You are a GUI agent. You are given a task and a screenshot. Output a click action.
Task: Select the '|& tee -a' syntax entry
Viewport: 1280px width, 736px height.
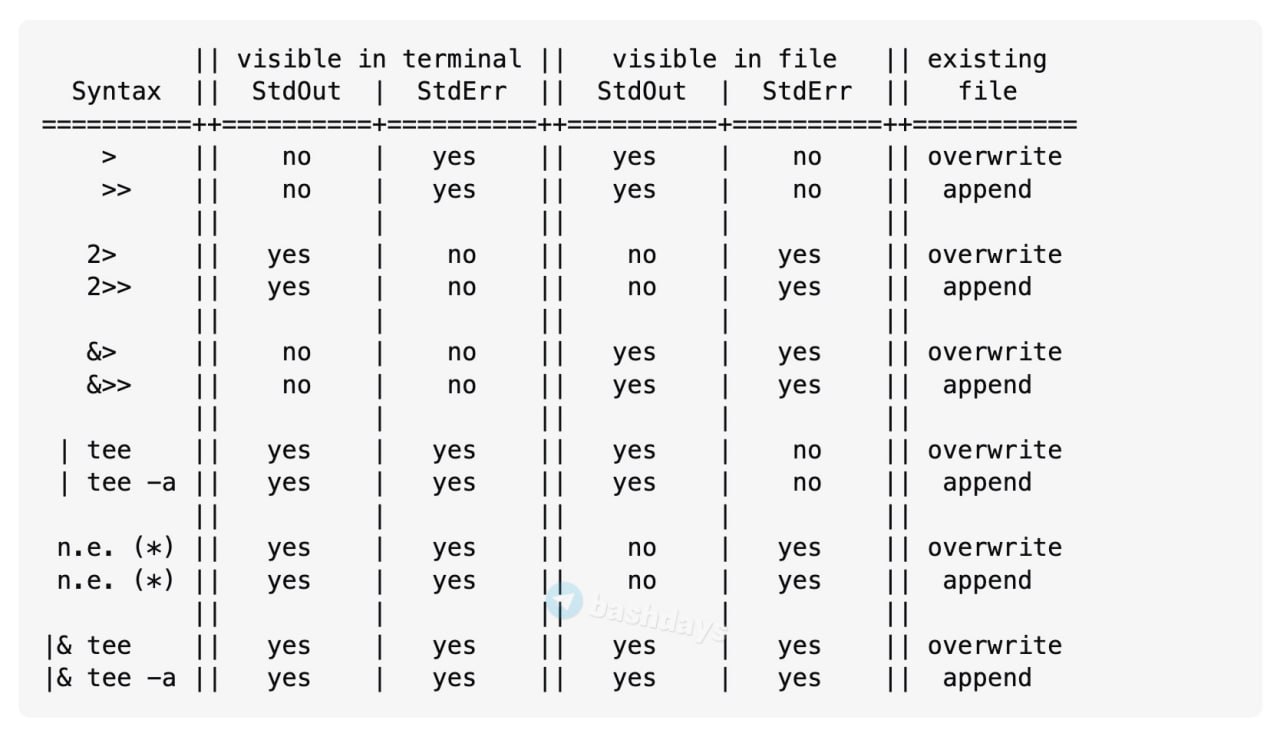tap(110, 678)
